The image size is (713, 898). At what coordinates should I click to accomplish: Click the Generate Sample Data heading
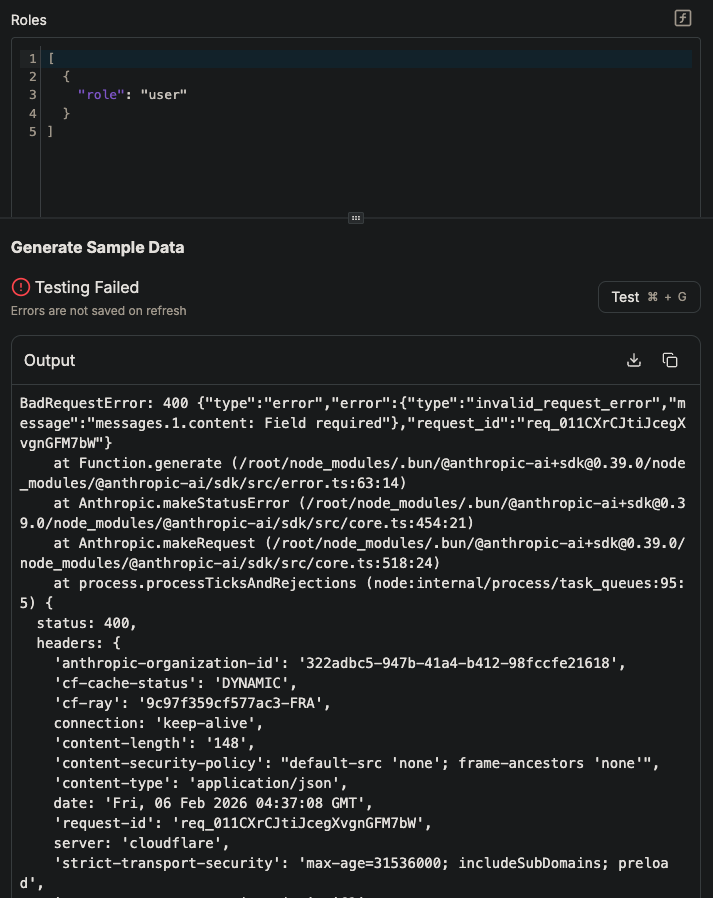point(97,247)
